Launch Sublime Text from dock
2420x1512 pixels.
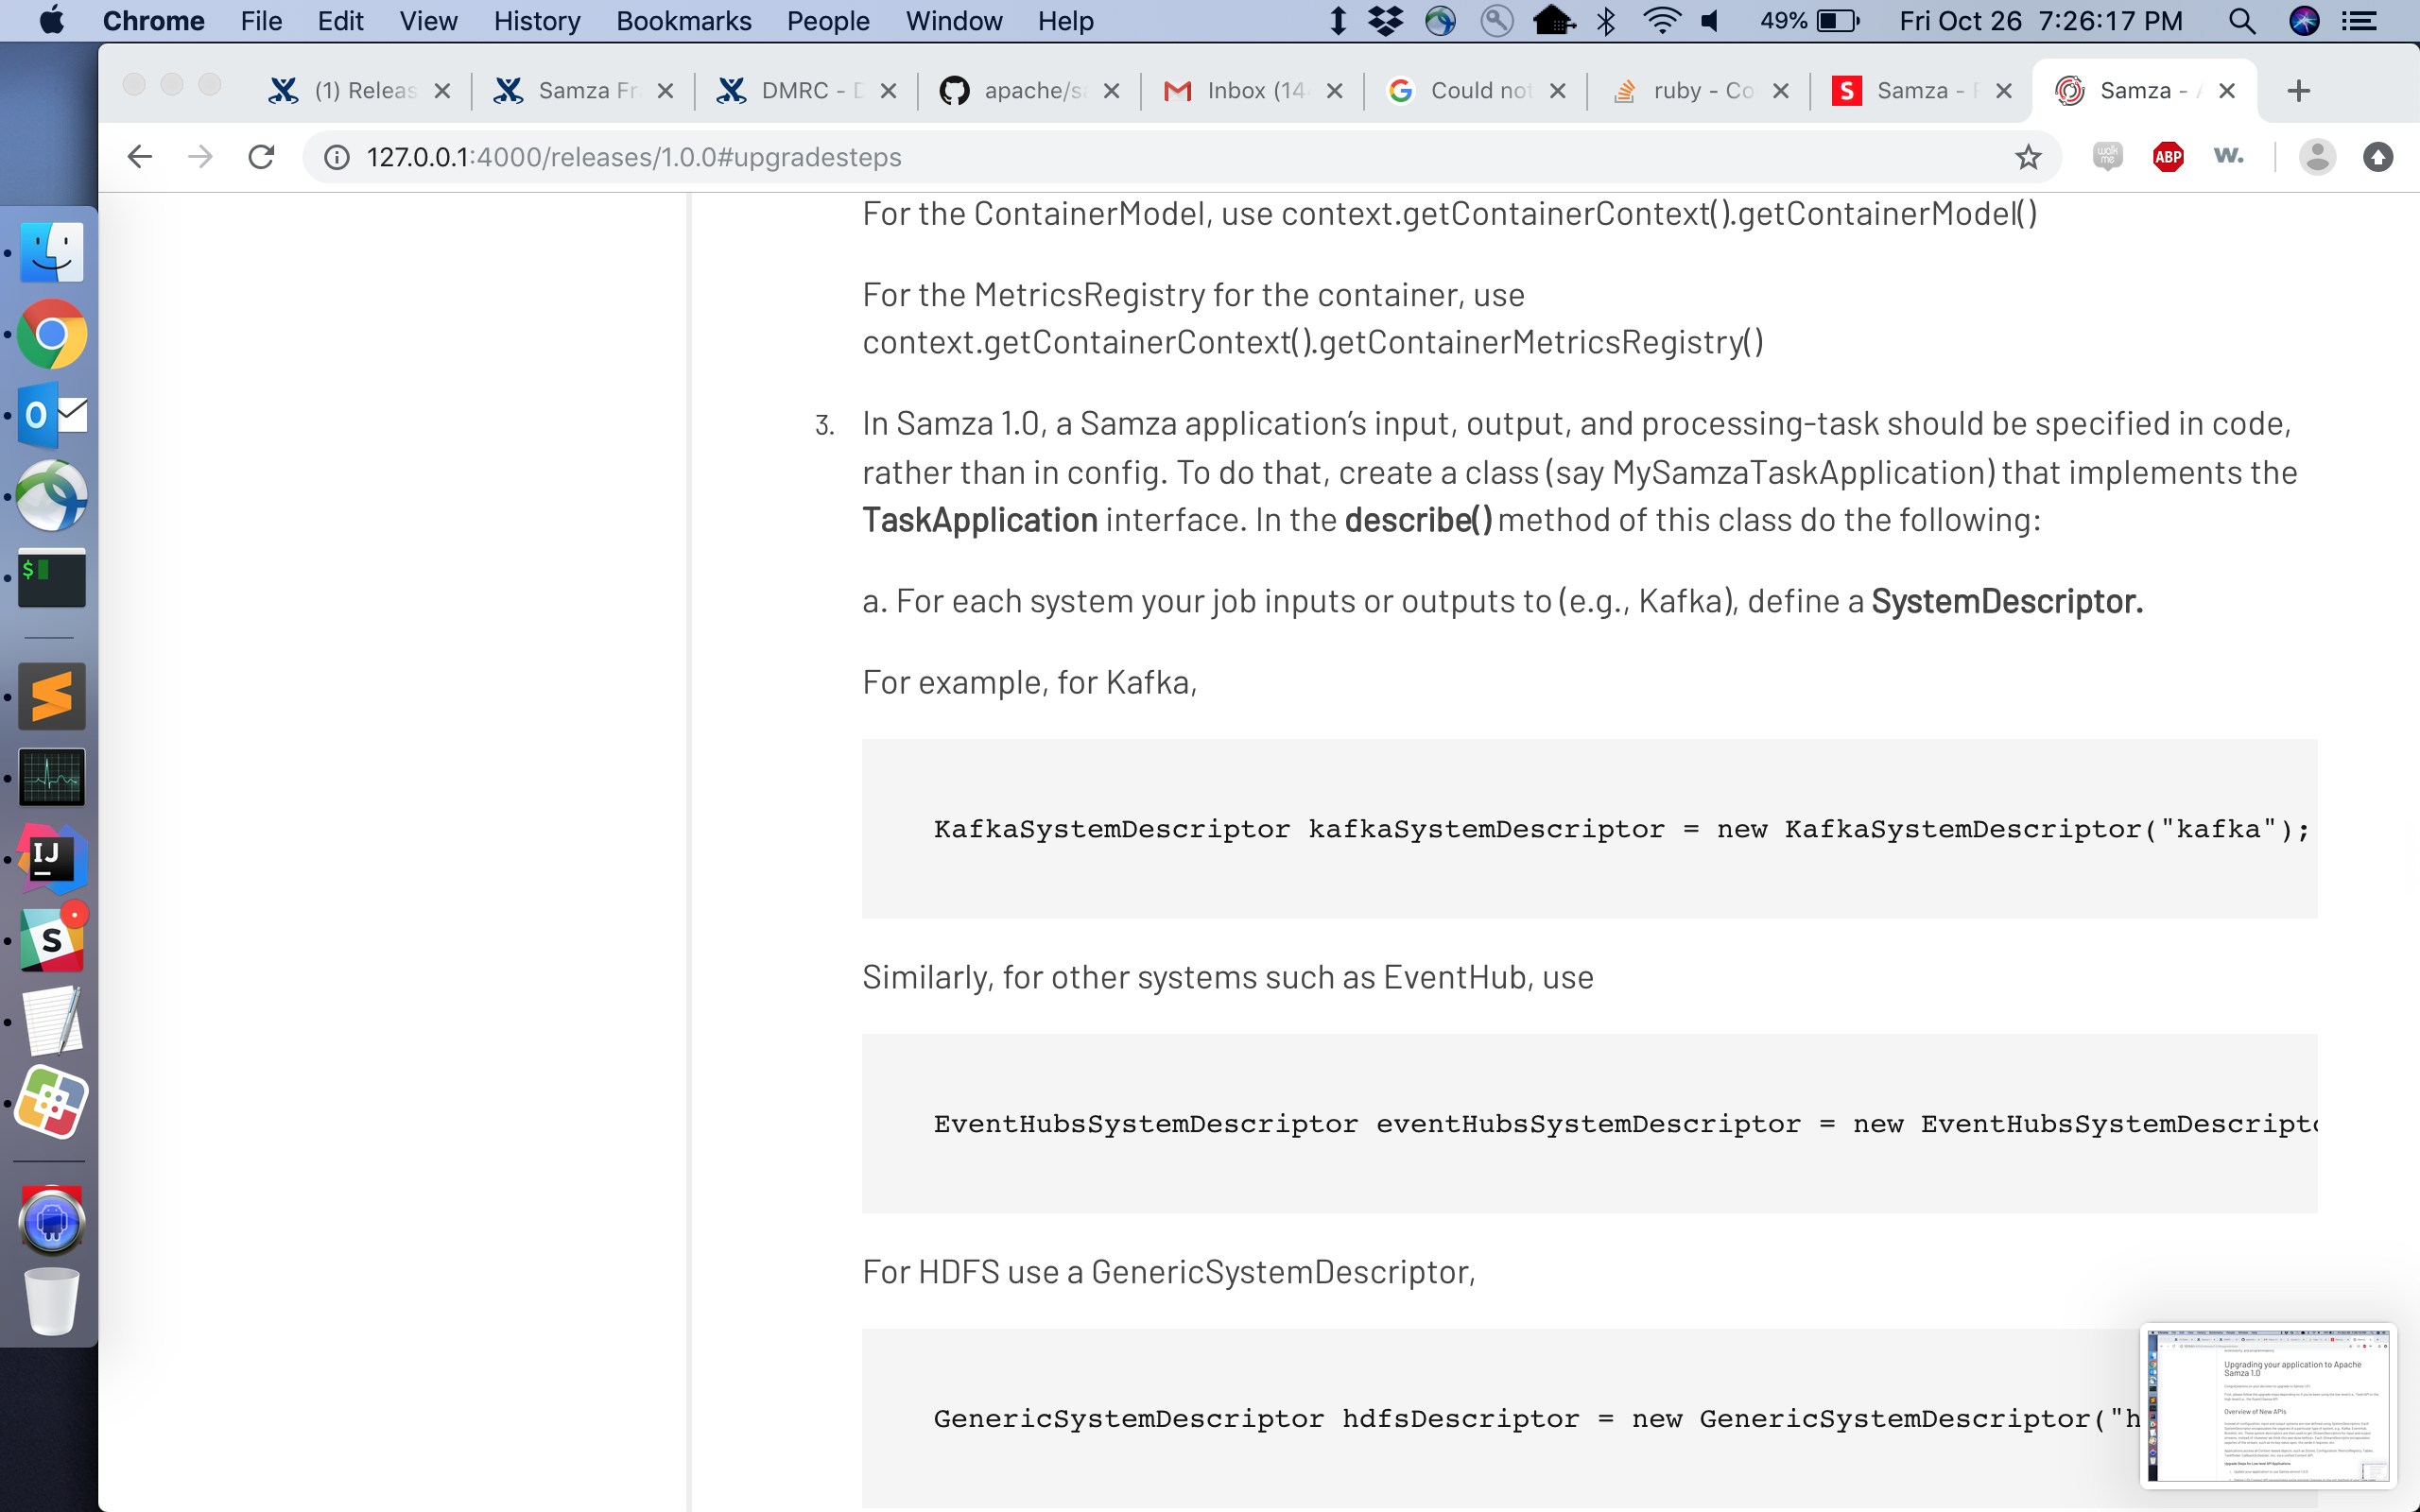(52, 696)
